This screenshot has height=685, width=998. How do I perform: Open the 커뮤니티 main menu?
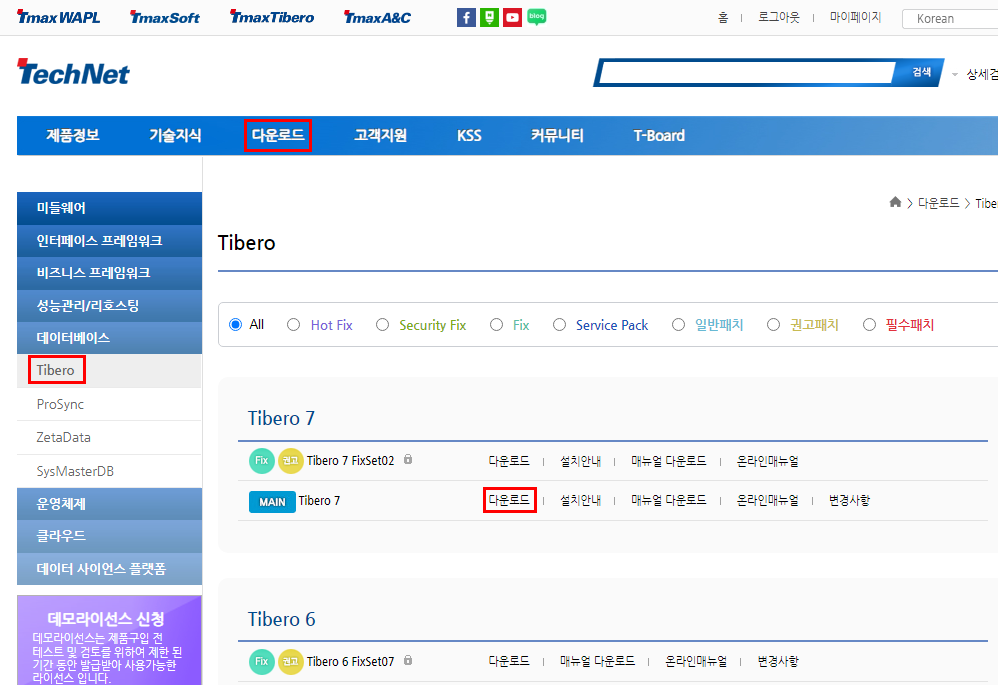[557, 135]
